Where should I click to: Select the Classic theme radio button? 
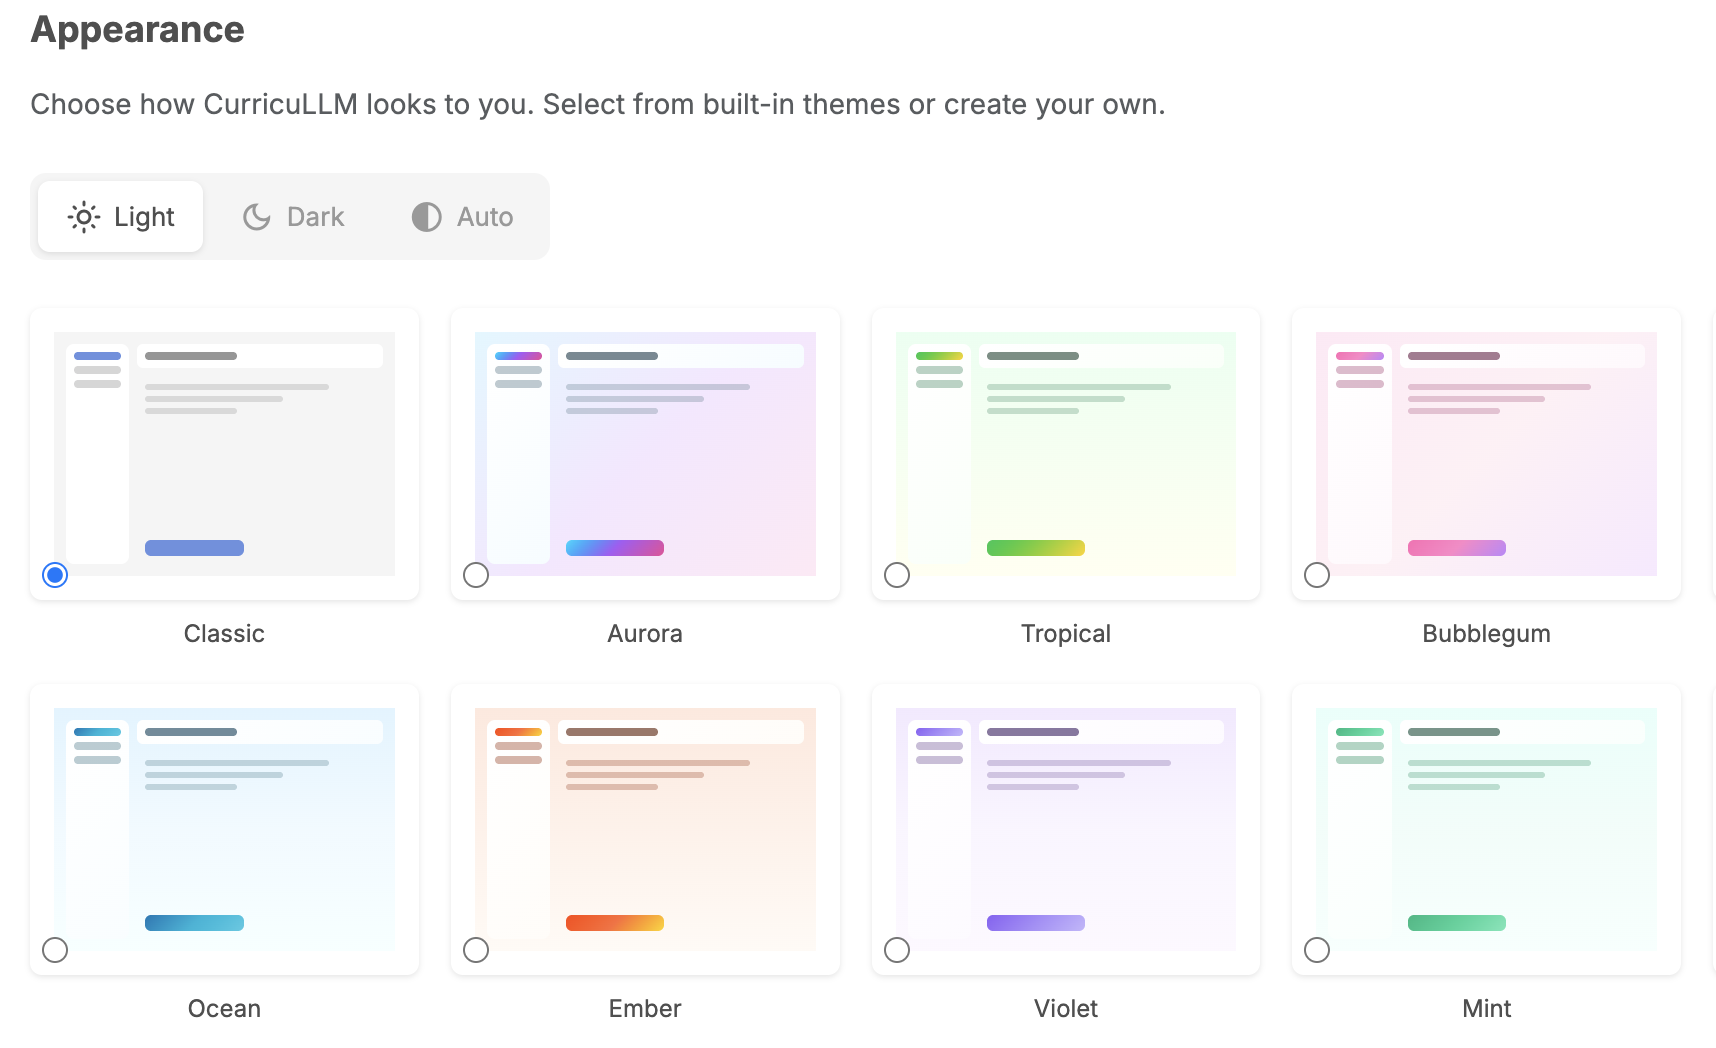pyautogui.click(x=55, y=575)
